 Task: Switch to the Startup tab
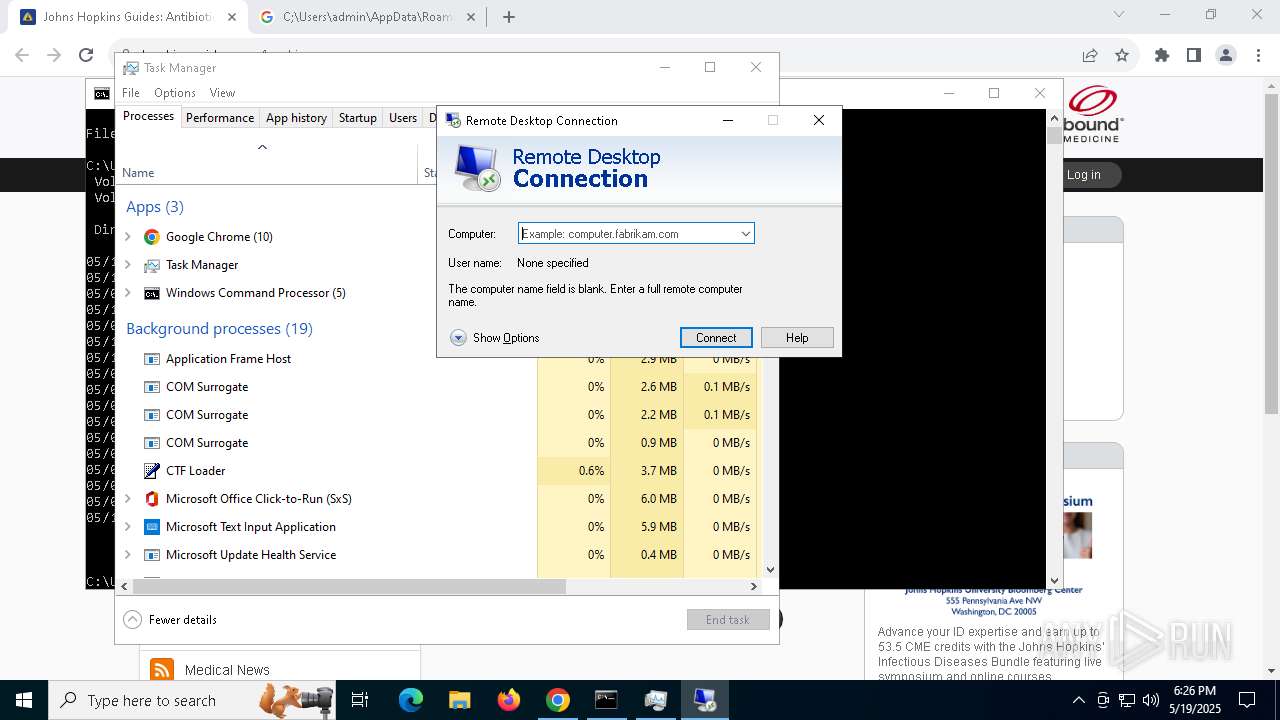pyautogui.click(x=357, y=118)
